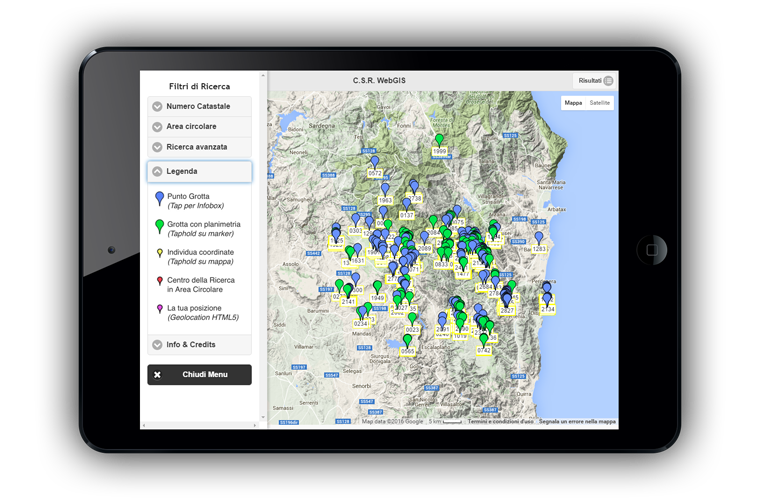Open the Risultati list button
The image size is (760, 500).
[x=595, y=80]
